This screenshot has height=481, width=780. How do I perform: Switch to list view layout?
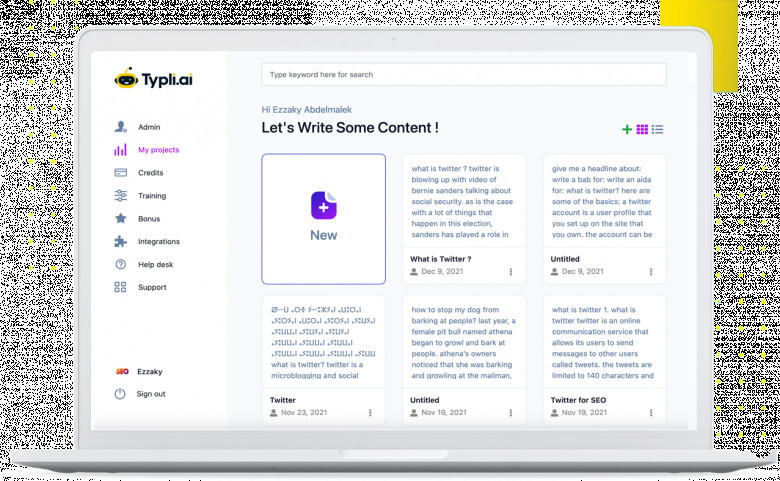[x=657, y=129]
